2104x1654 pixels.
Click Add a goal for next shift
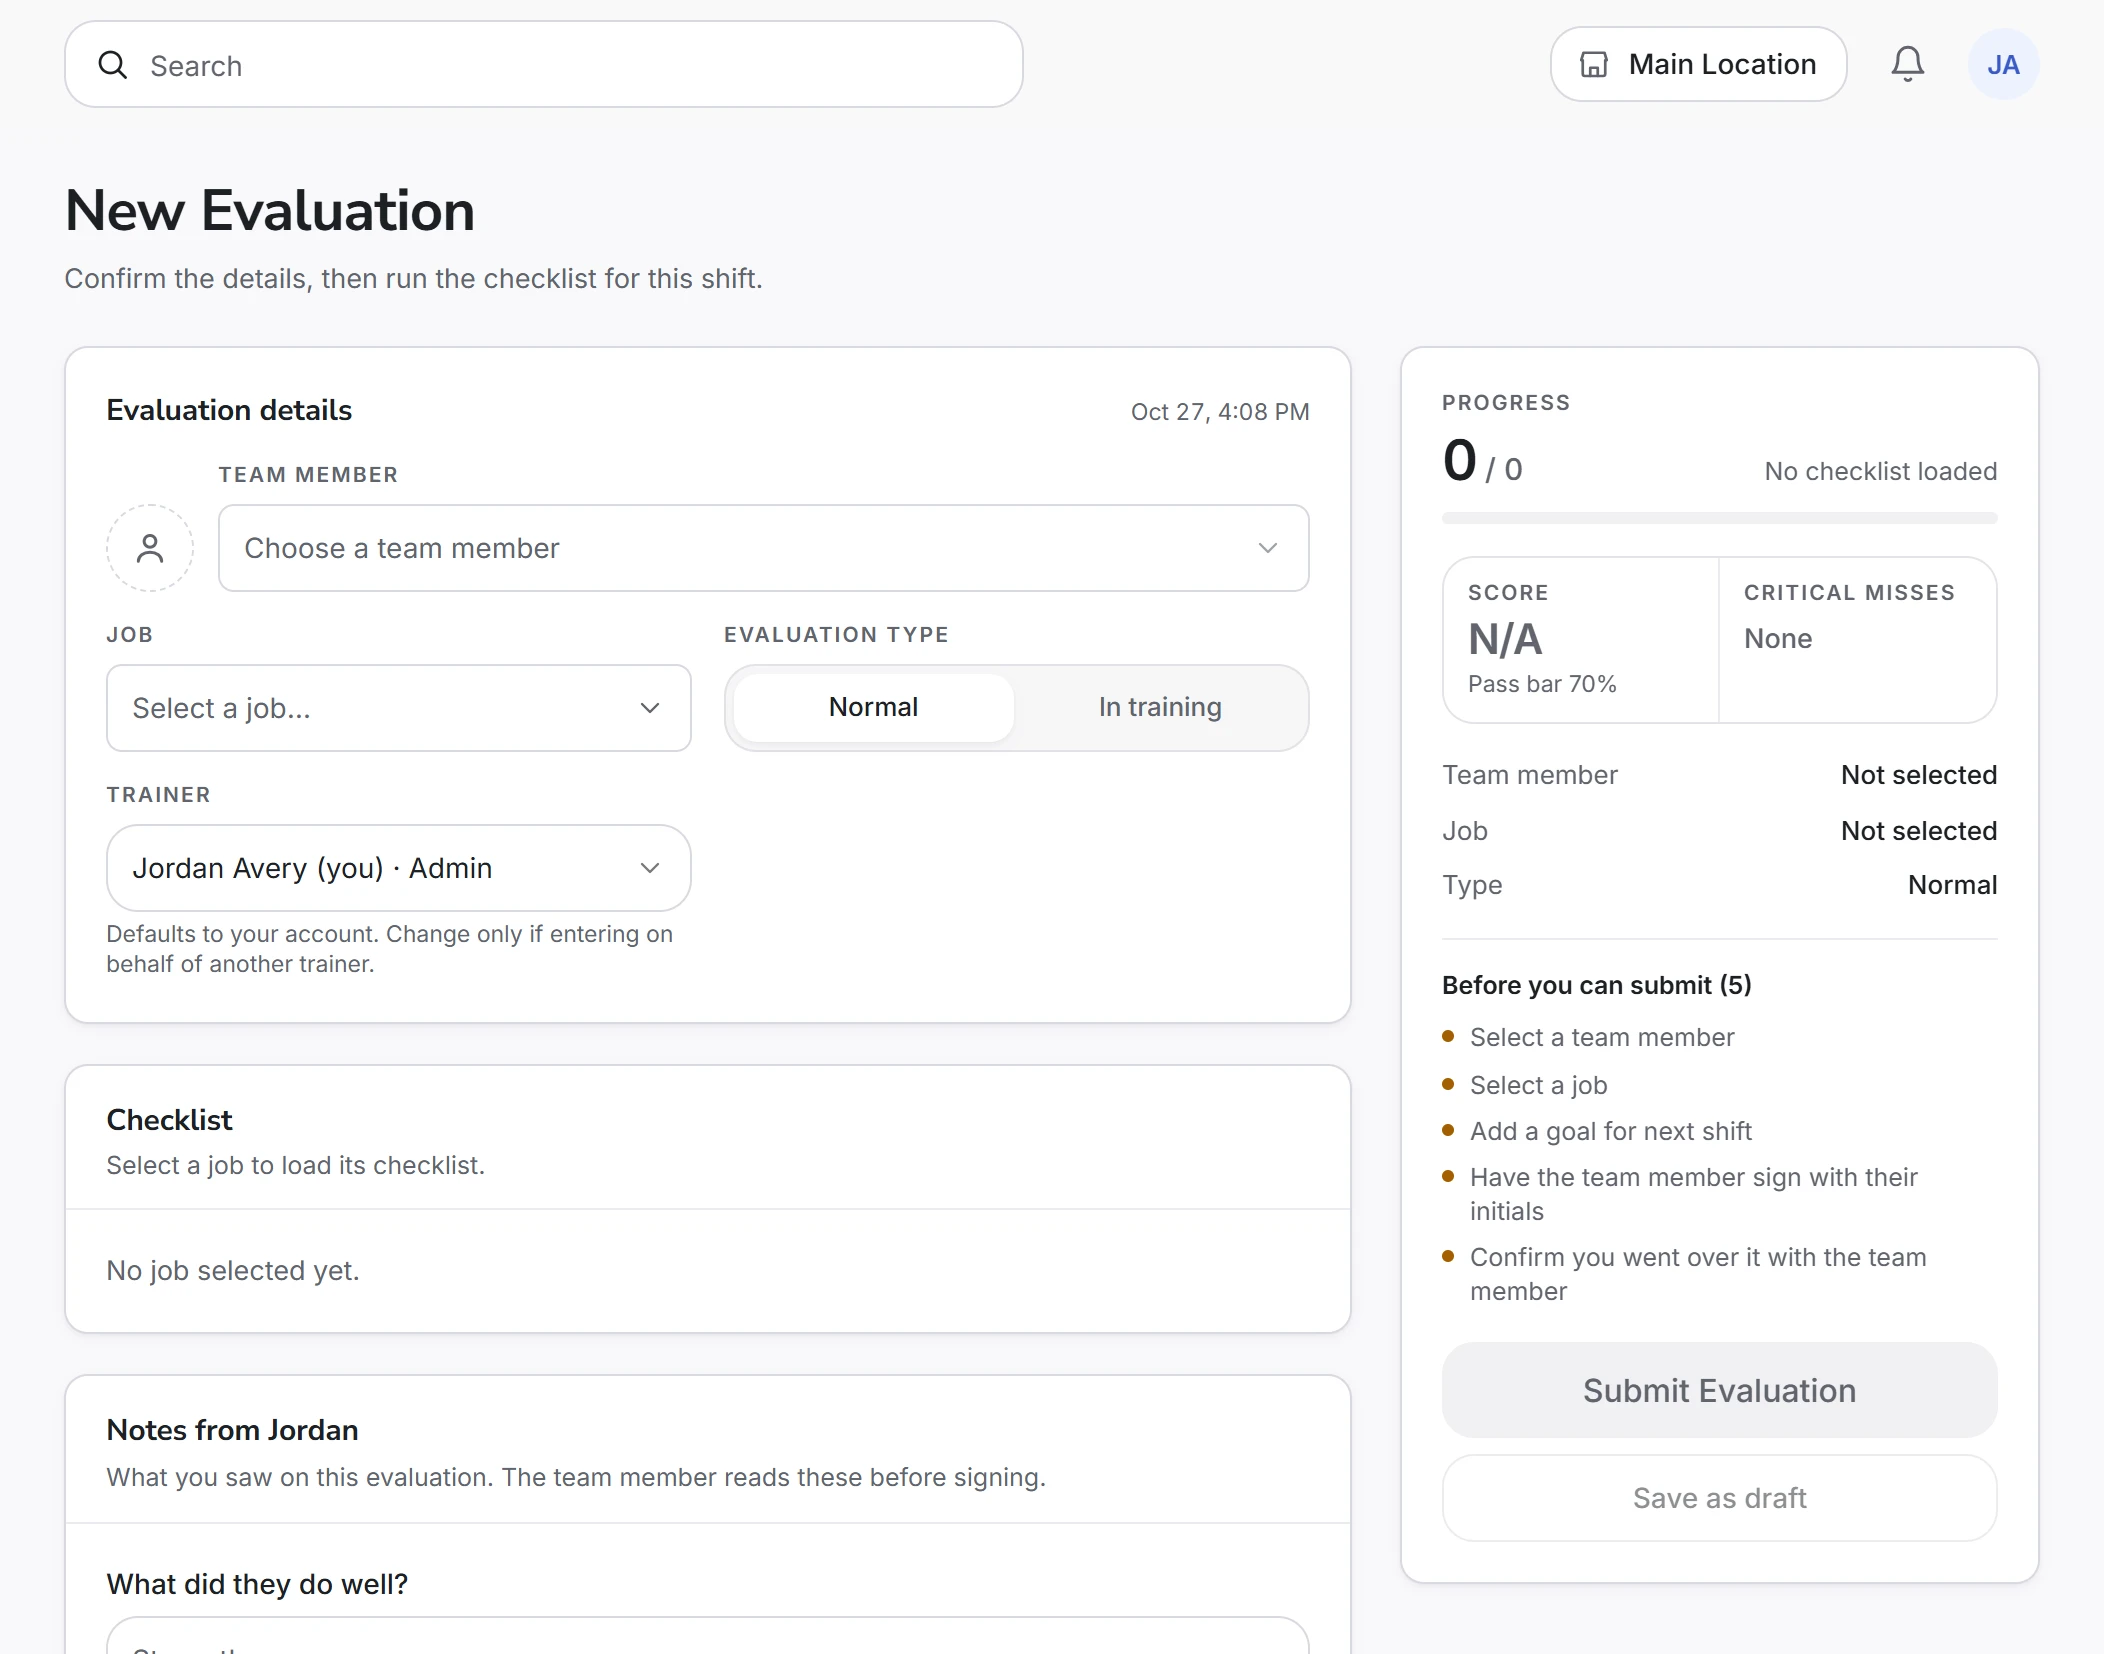1610,1131
